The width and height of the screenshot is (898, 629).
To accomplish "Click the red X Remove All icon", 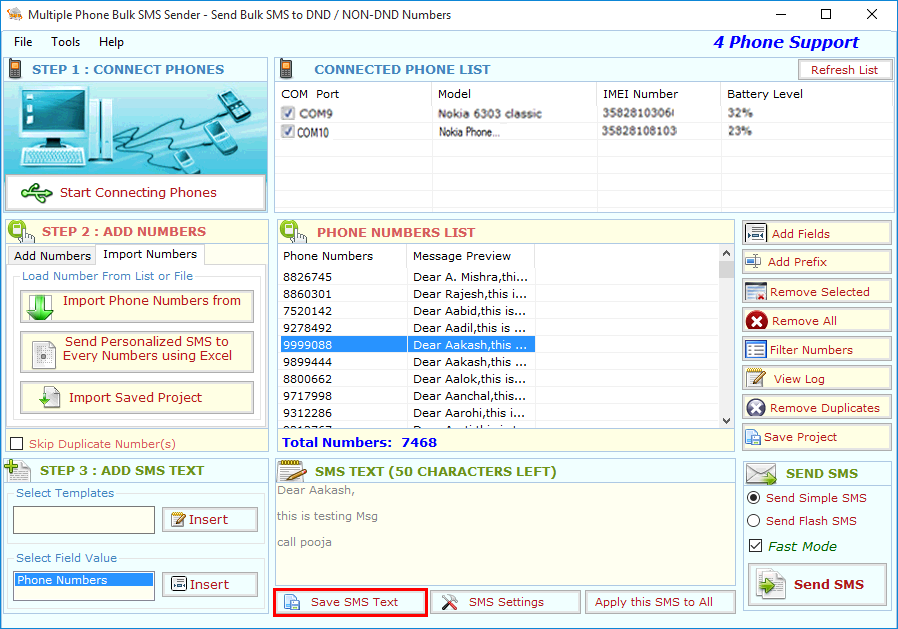I will 757,321.
